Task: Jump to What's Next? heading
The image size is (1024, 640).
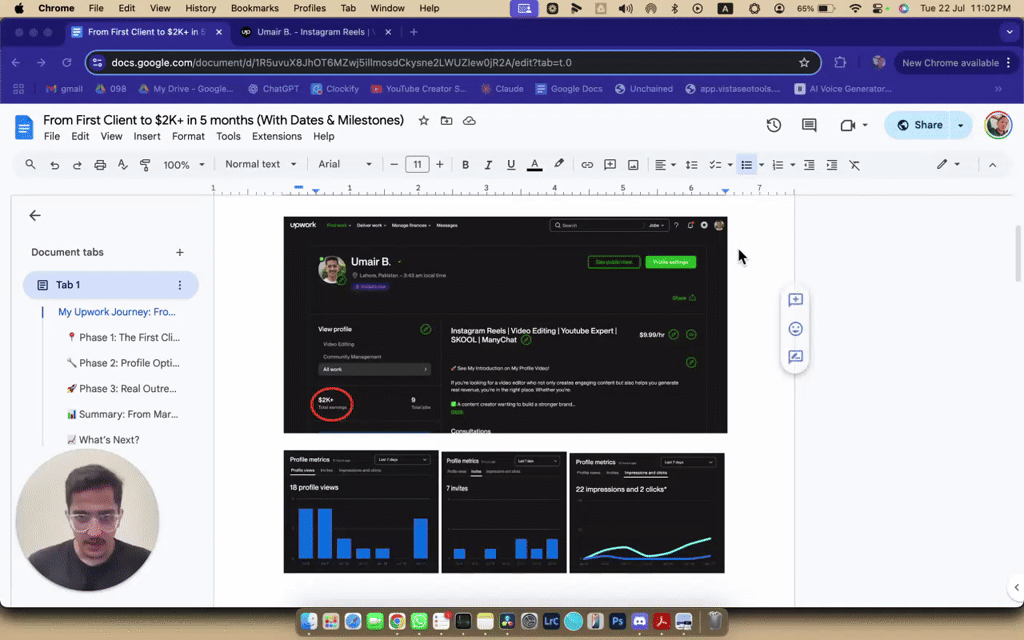Action: 103,440
